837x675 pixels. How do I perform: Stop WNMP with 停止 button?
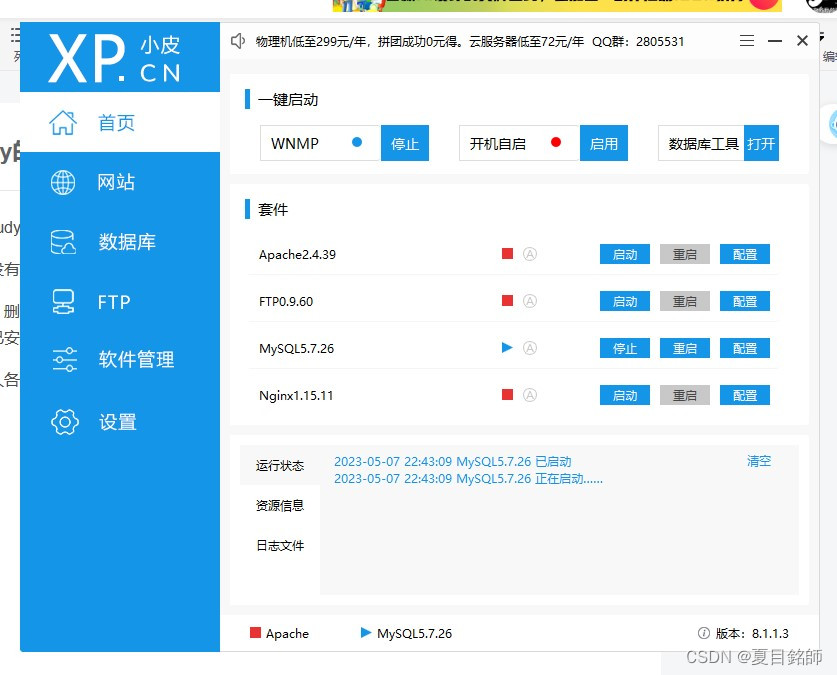405,143
